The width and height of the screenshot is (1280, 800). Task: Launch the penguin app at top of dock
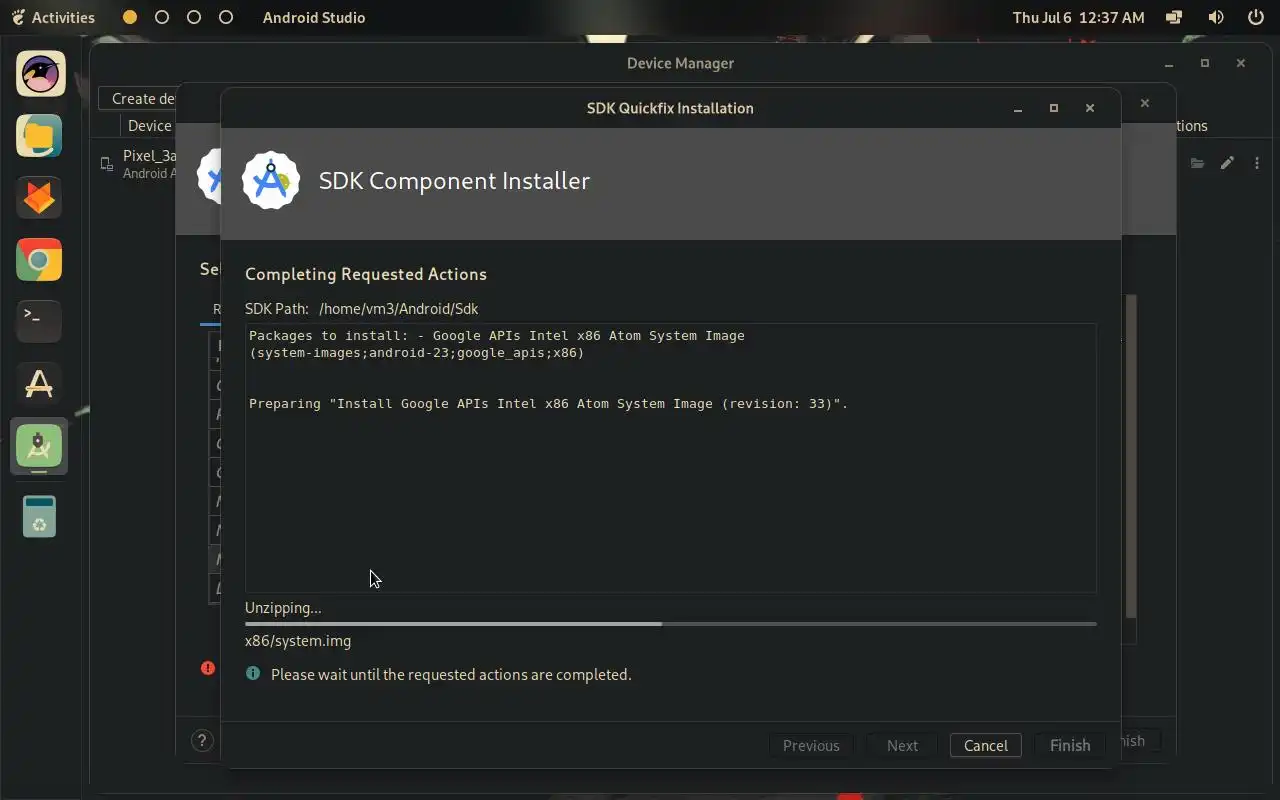pos(40,74)
